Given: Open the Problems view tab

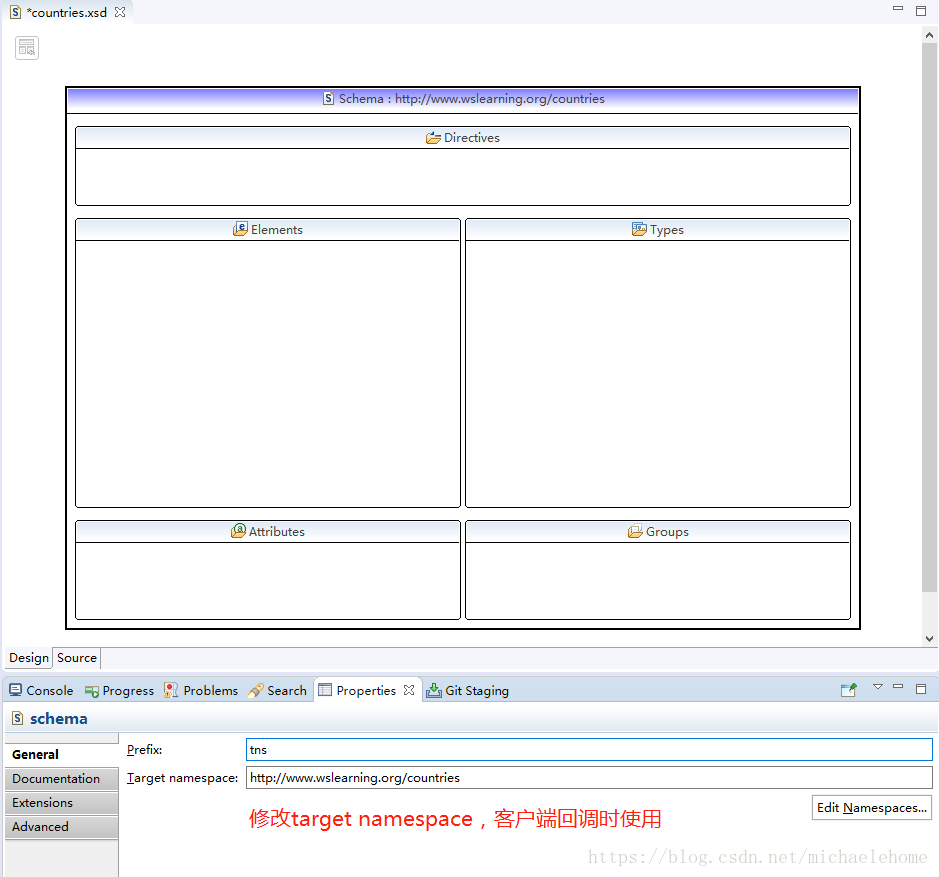Looking at the screenshot, I should [x=201, y=691].
